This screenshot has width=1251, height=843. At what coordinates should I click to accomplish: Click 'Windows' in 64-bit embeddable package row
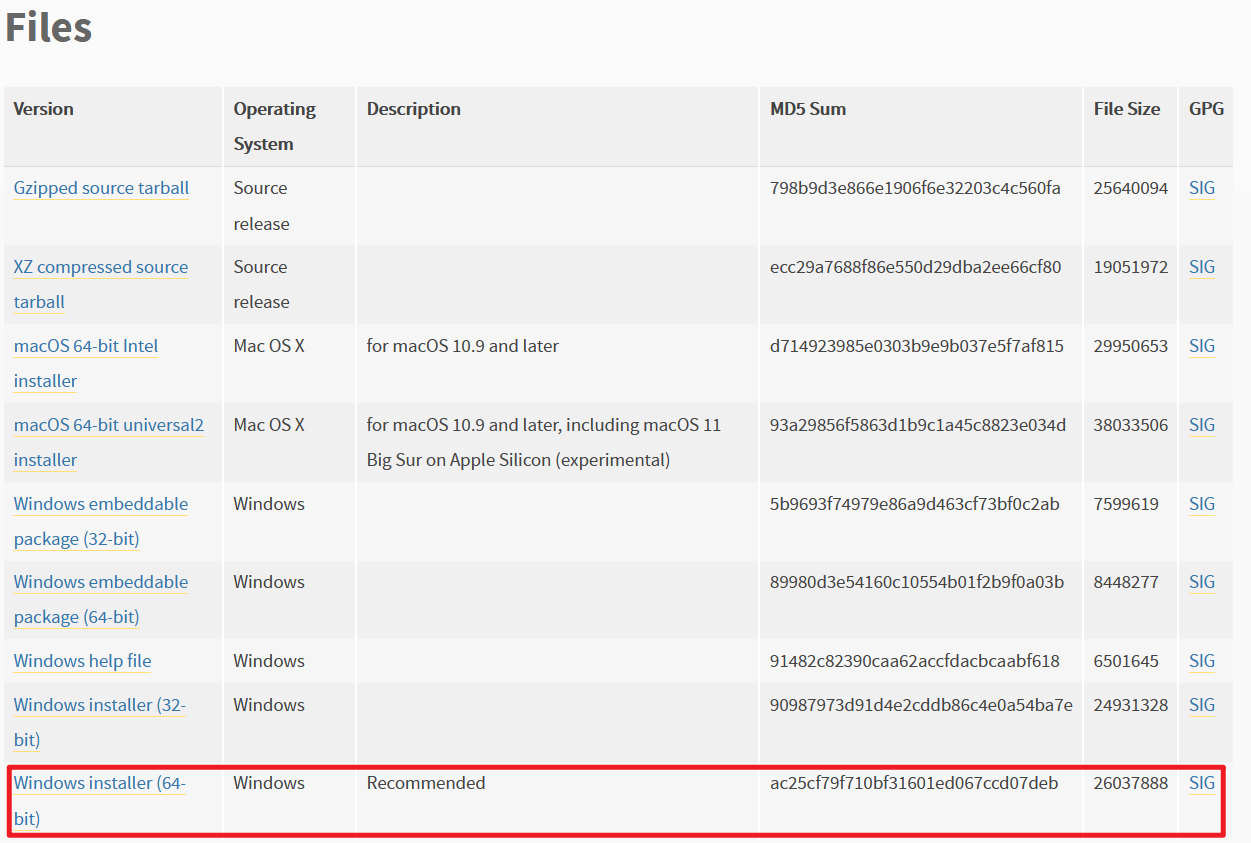(269, 582)
